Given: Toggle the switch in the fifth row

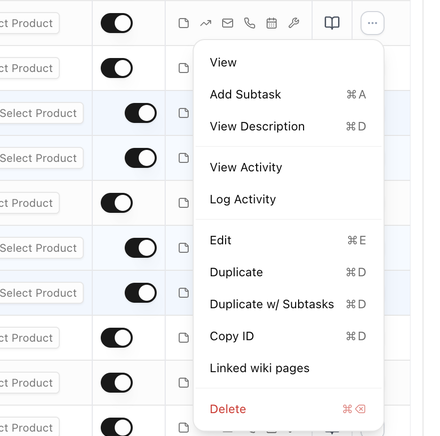Looking at the screenshot, I should coord(117,203).
